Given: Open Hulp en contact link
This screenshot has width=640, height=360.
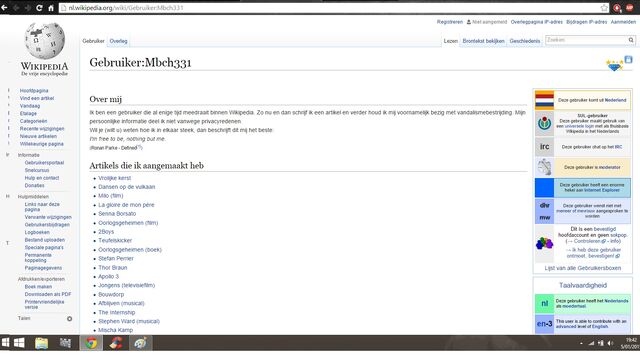Looking at the screenshot, I should 42,178.
